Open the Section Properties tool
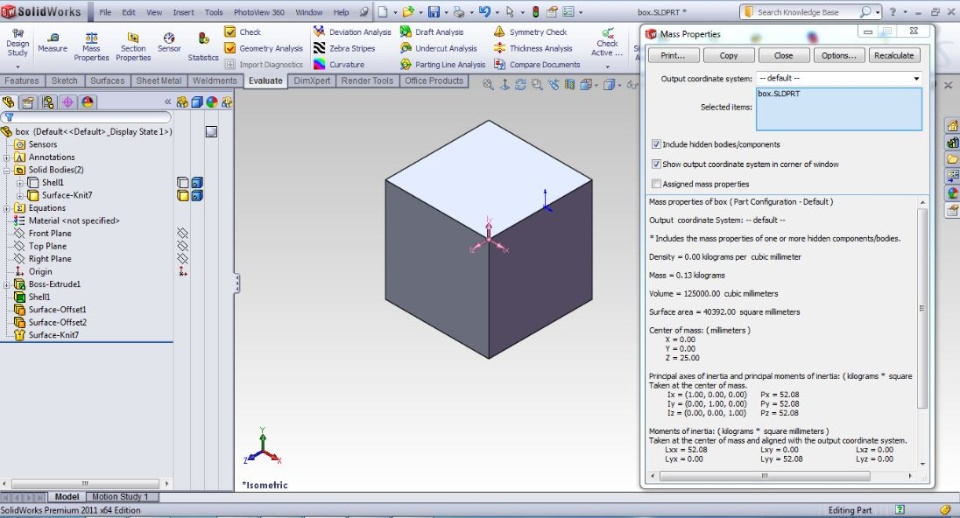Image resolution: width=960 pixels, height=518 pixels. [133, 47]
